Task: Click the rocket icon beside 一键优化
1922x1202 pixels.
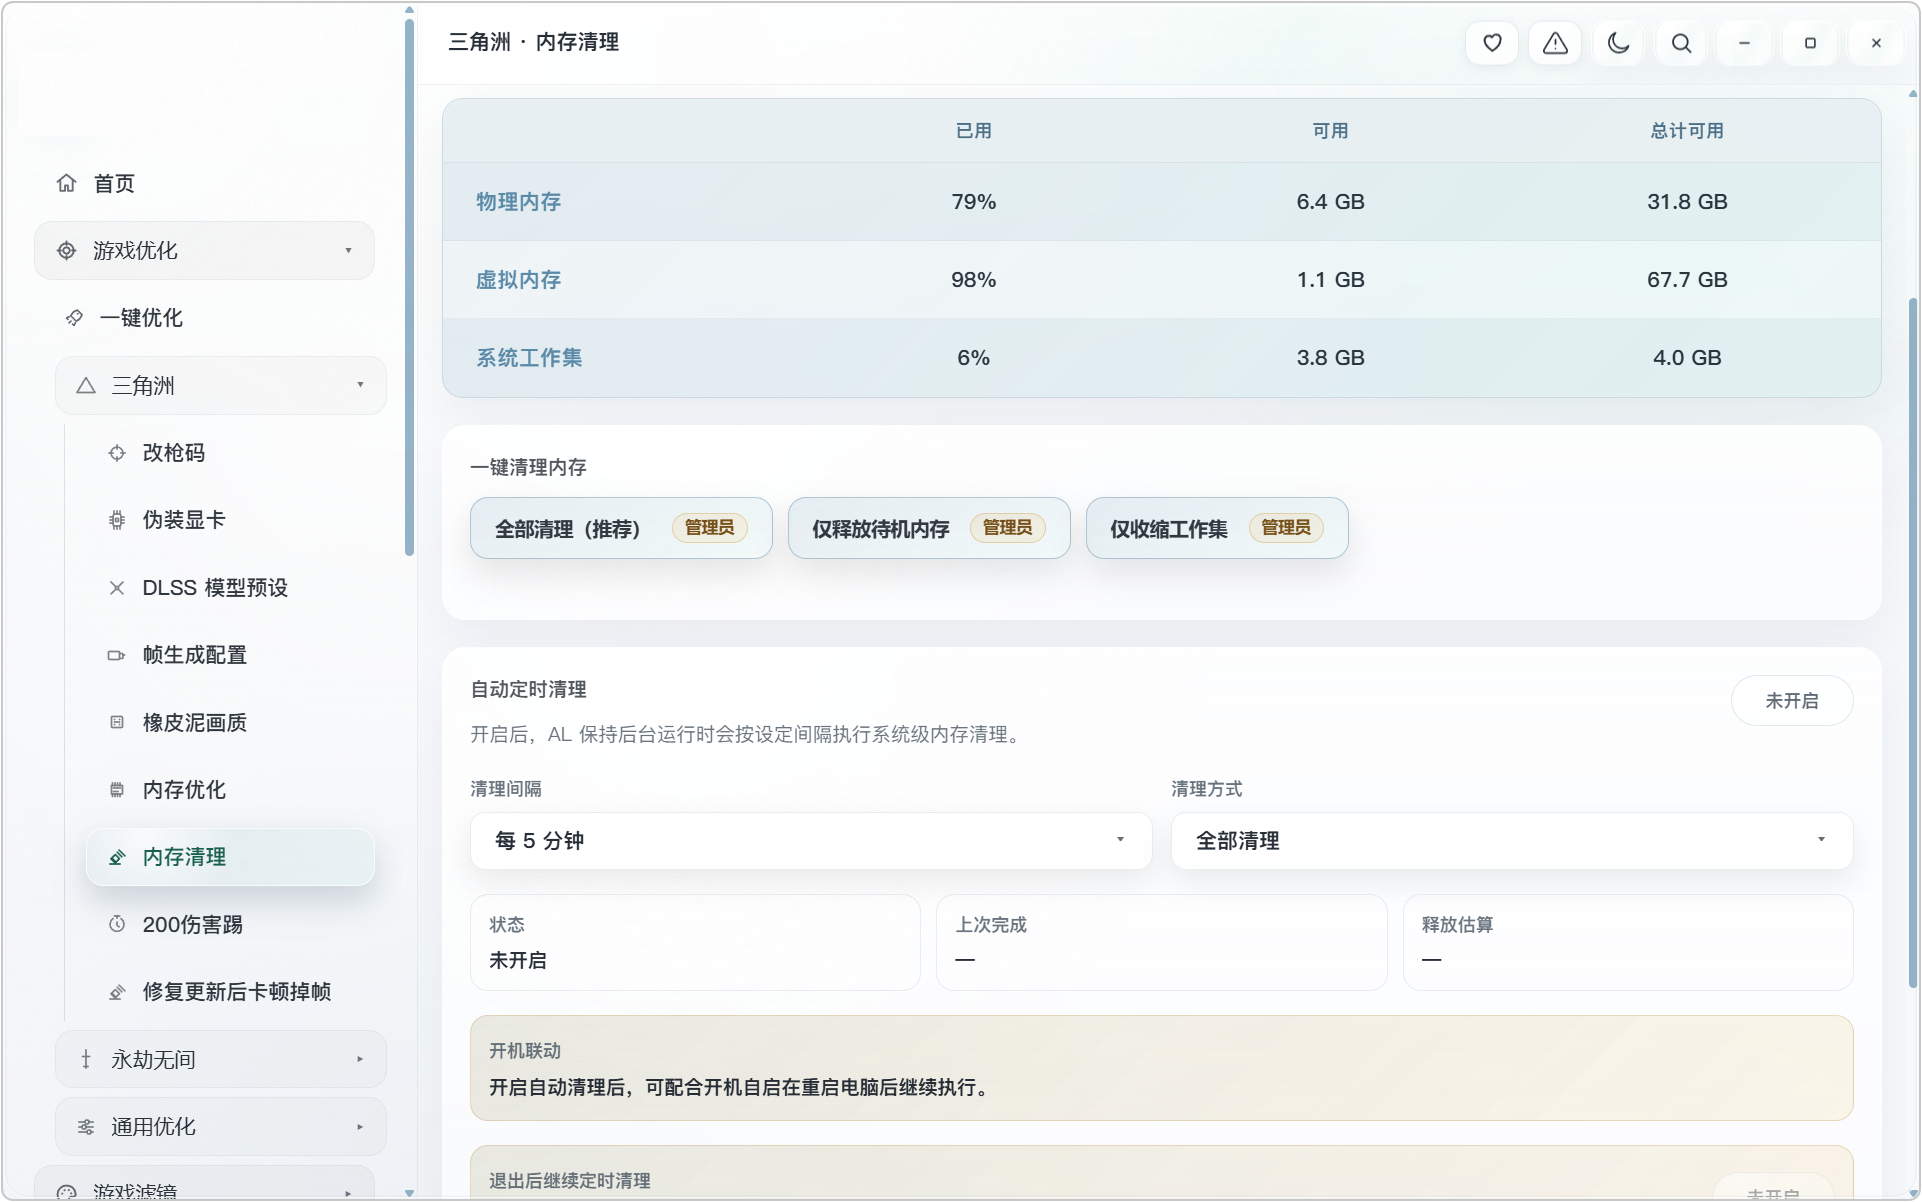Action: coord(74,318)
